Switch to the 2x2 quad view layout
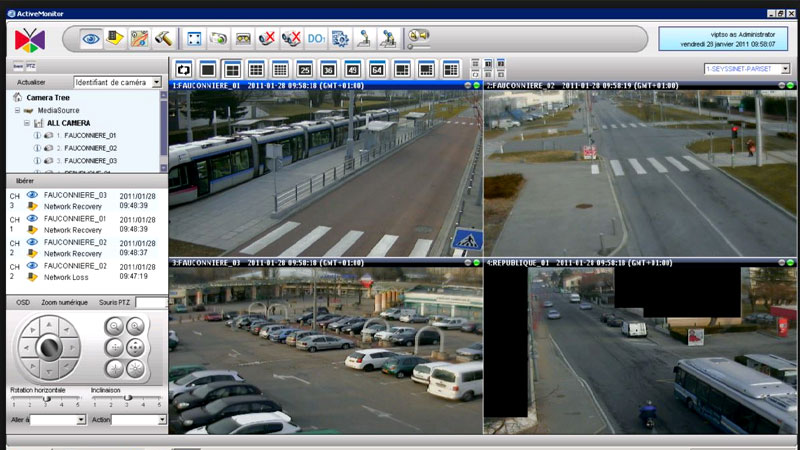The width and height of the screenshot is (800, 450). click(232, 69)
